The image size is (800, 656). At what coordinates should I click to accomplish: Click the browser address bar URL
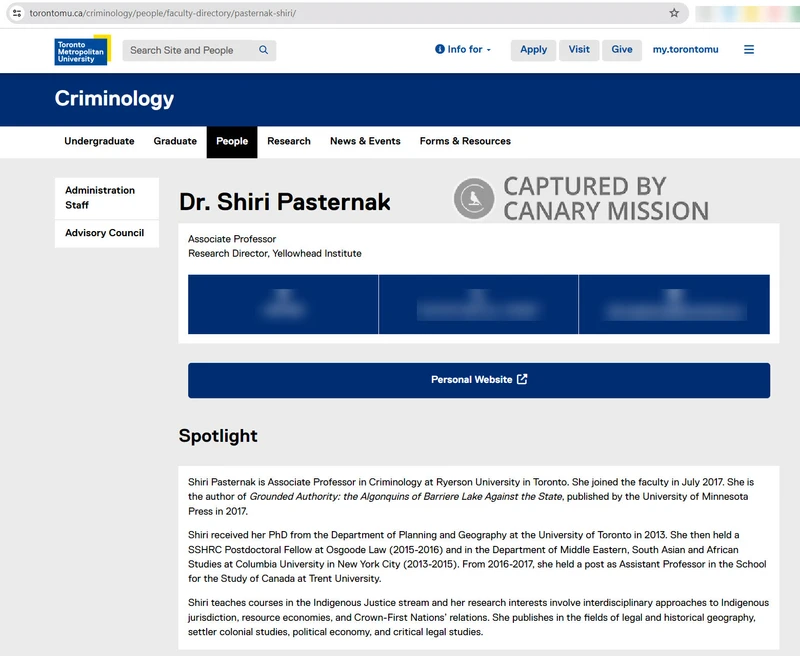pos(163,13)
